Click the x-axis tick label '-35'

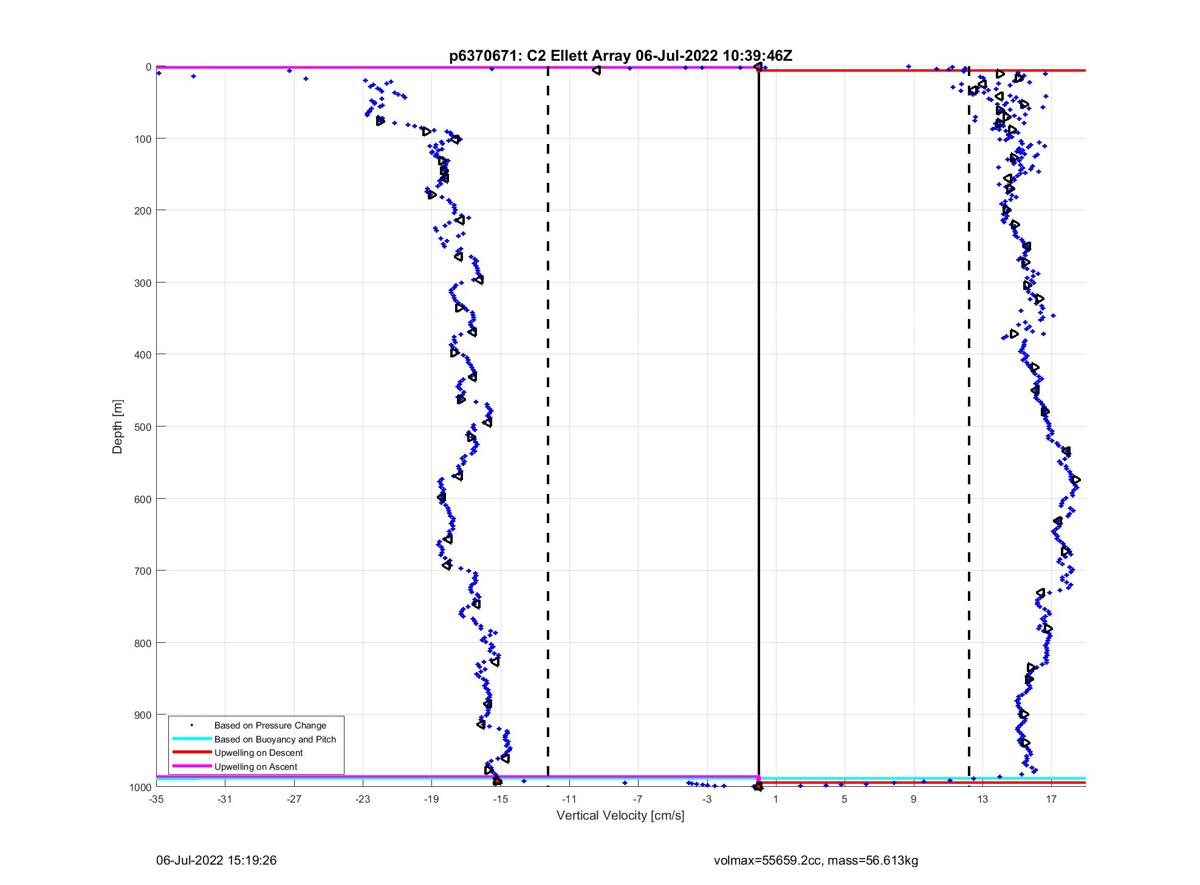pyautogui.click(x=156, y=799)
